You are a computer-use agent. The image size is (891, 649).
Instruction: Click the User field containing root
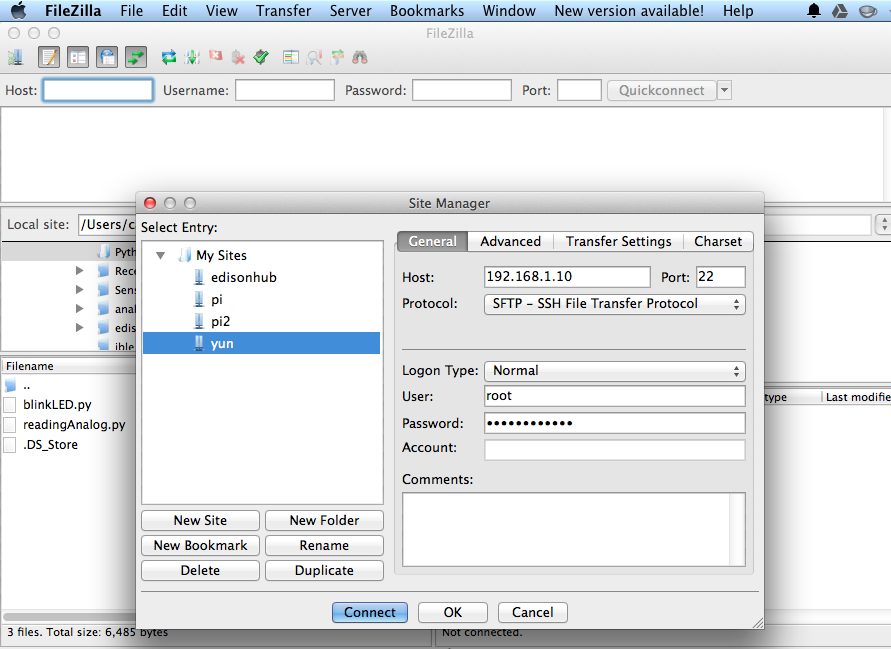(614, 396)
